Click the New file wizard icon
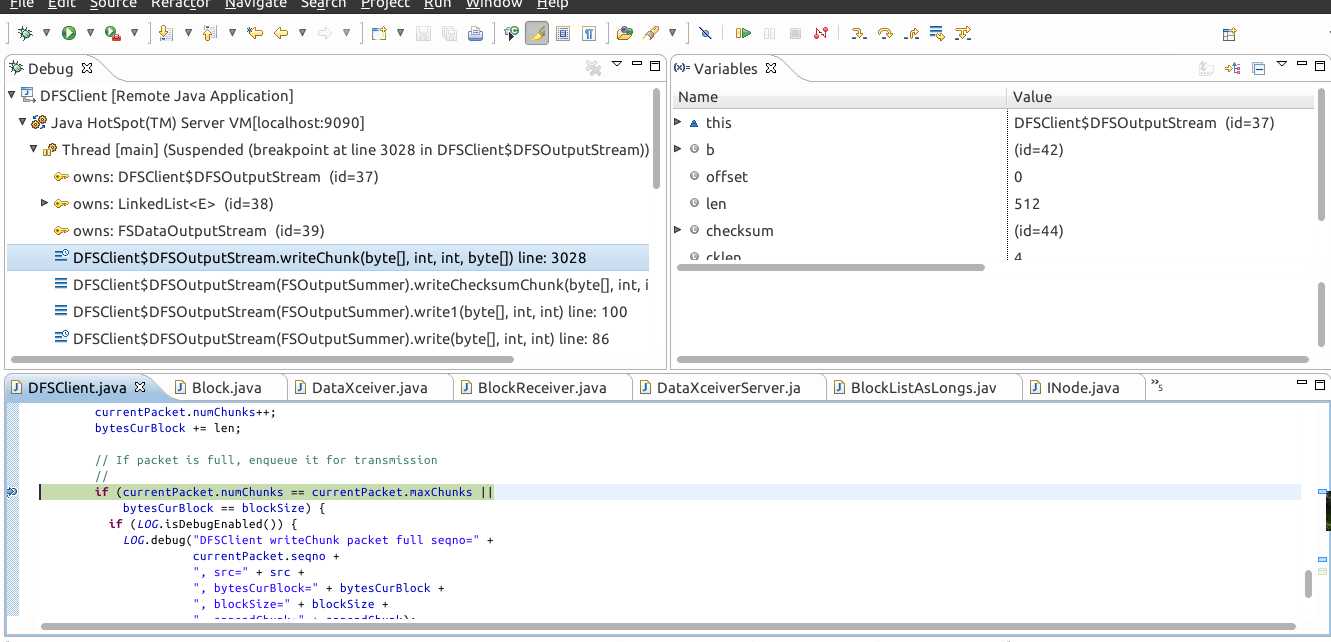Viewport: 1331px width, 642px height. pos(379,33)
